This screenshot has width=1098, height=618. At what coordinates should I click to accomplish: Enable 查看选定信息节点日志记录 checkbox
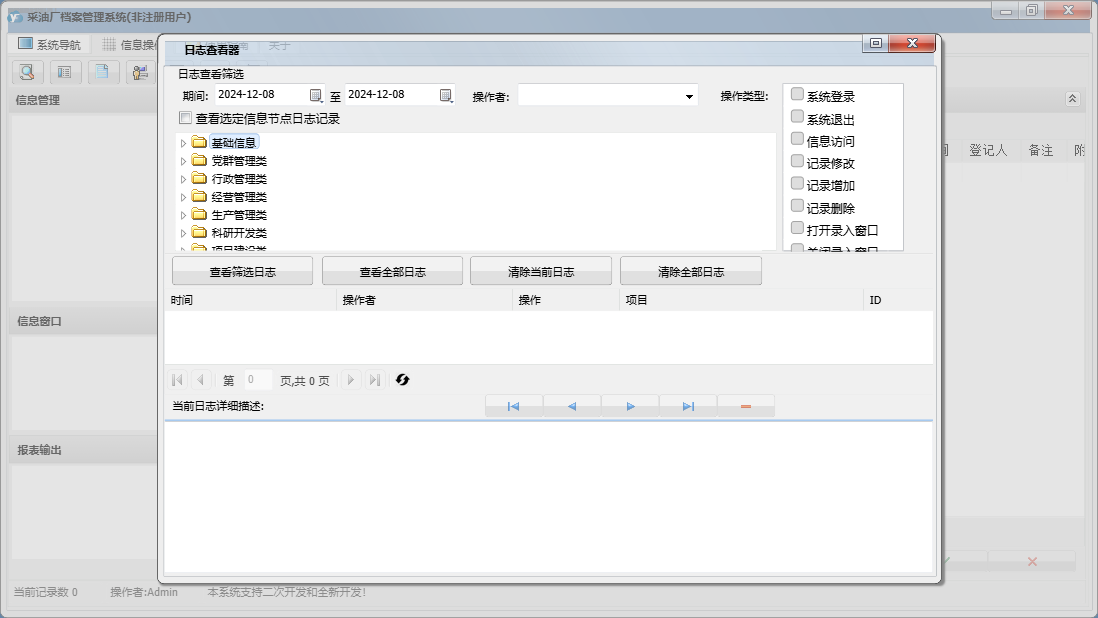pos(185,118)
